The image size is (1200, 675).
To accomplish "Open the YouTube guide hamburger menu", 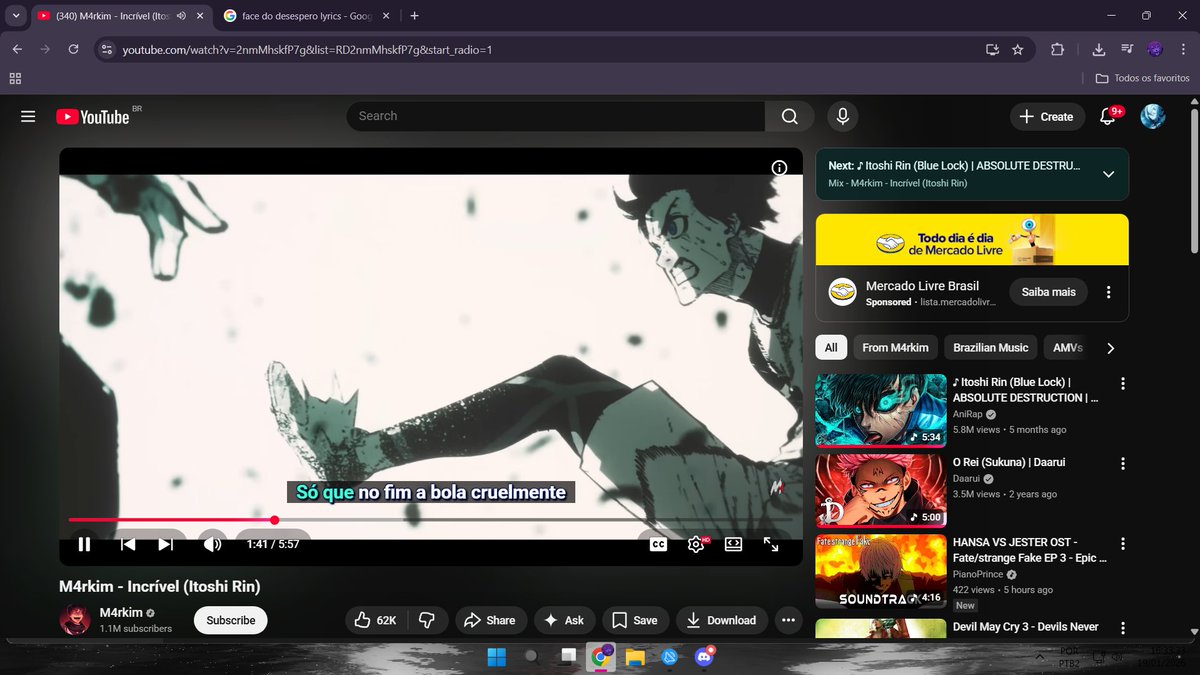I will (x=28, y=117).
